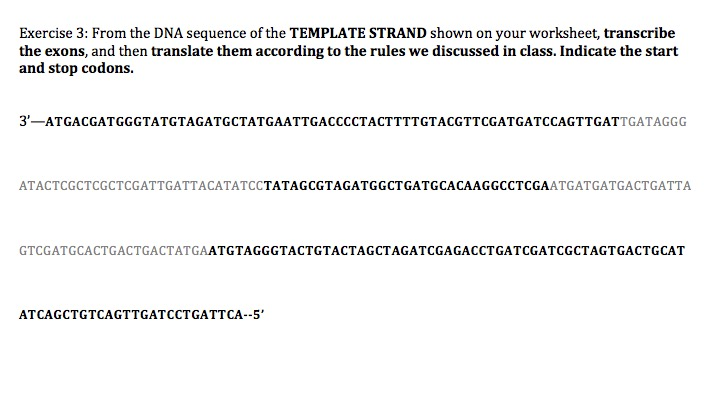
Task: Click the bold exon starting TATAGCGTAGATGG
Action: click(x=407, y=186)
